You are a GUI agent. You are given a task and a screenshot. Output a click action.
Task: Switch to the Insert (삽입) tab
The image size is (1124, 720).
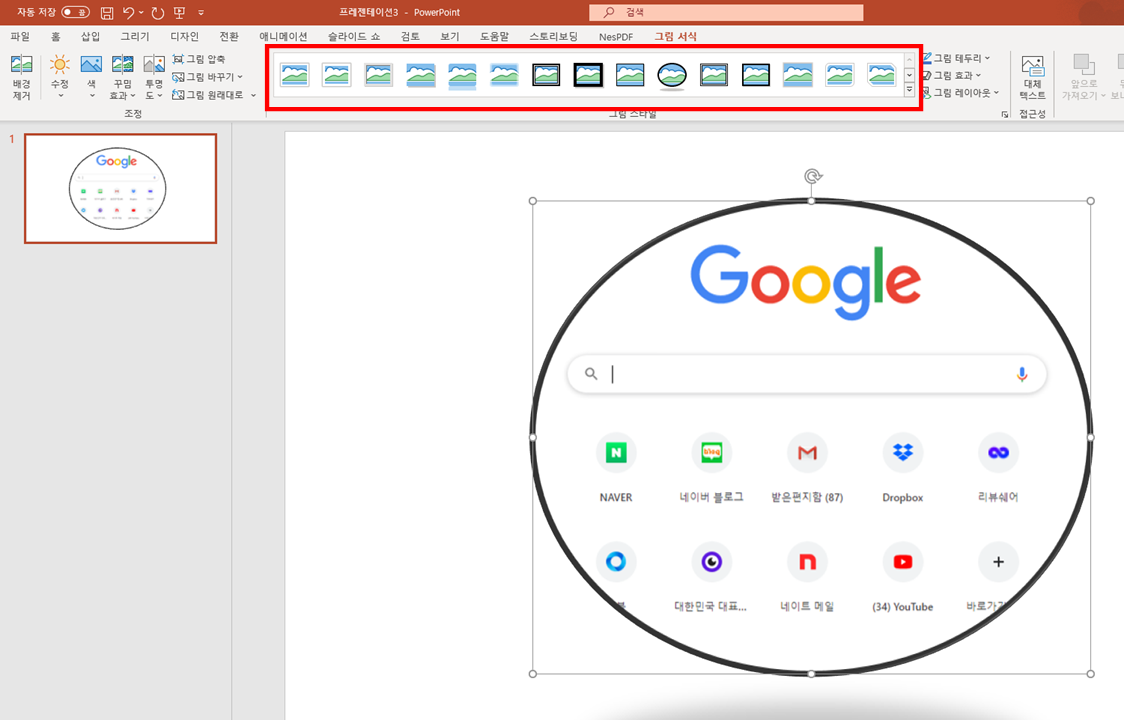click(90, 36)
